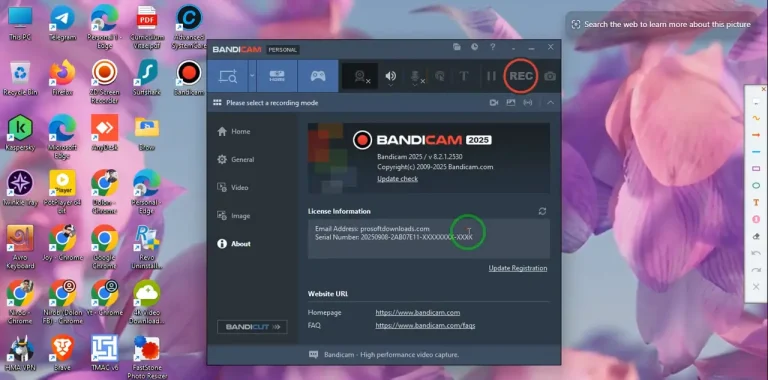Screen dimensions: 768x380
Task: Open the BANDICUT button
Action: [252, 327]
